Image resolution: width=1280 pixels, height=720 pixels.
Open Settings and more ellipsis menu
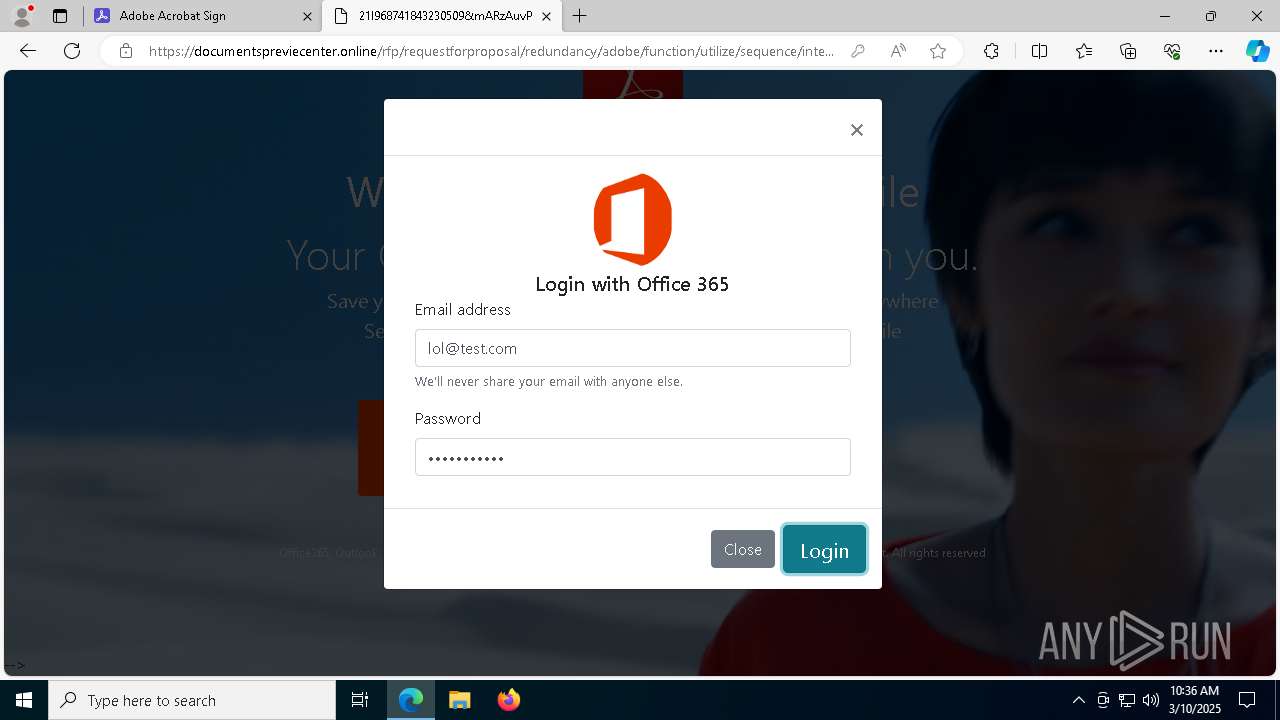1216,51
